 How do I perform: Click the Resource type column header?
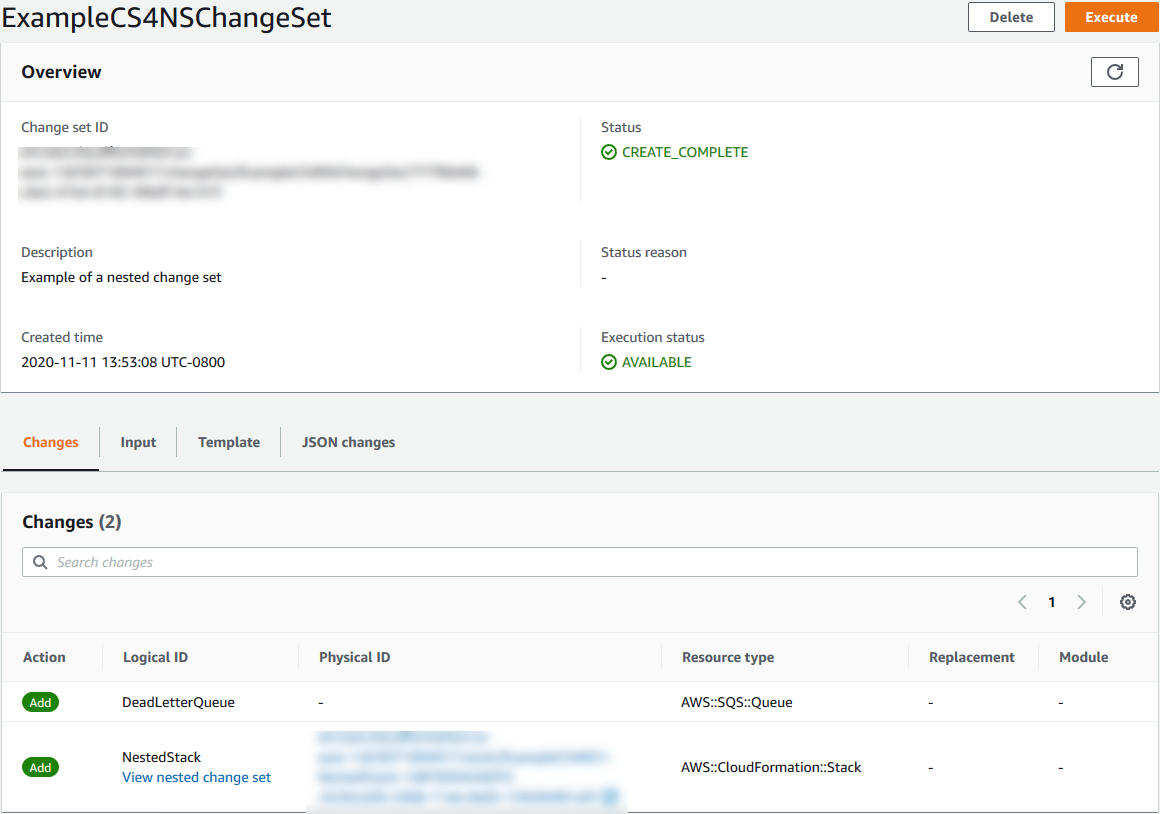pyautogui.click(x=727, y=657)
